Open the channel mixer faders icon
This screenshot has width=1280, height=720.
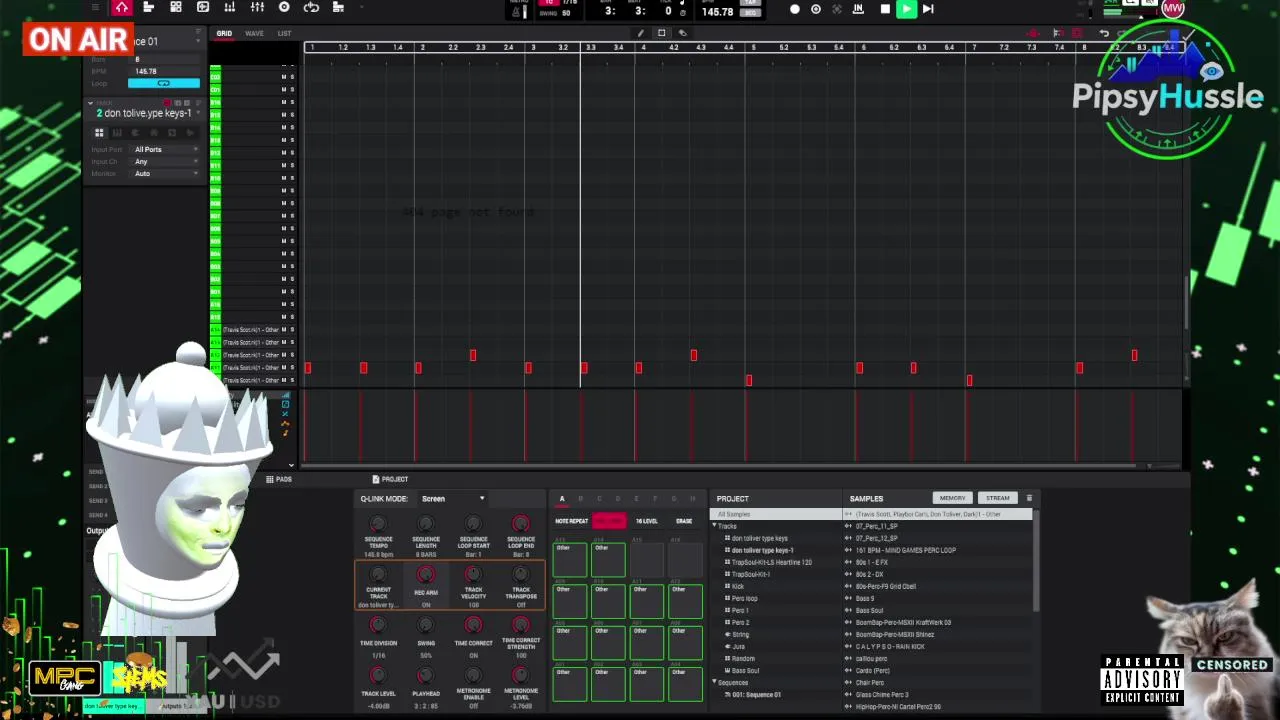point(257,7)
